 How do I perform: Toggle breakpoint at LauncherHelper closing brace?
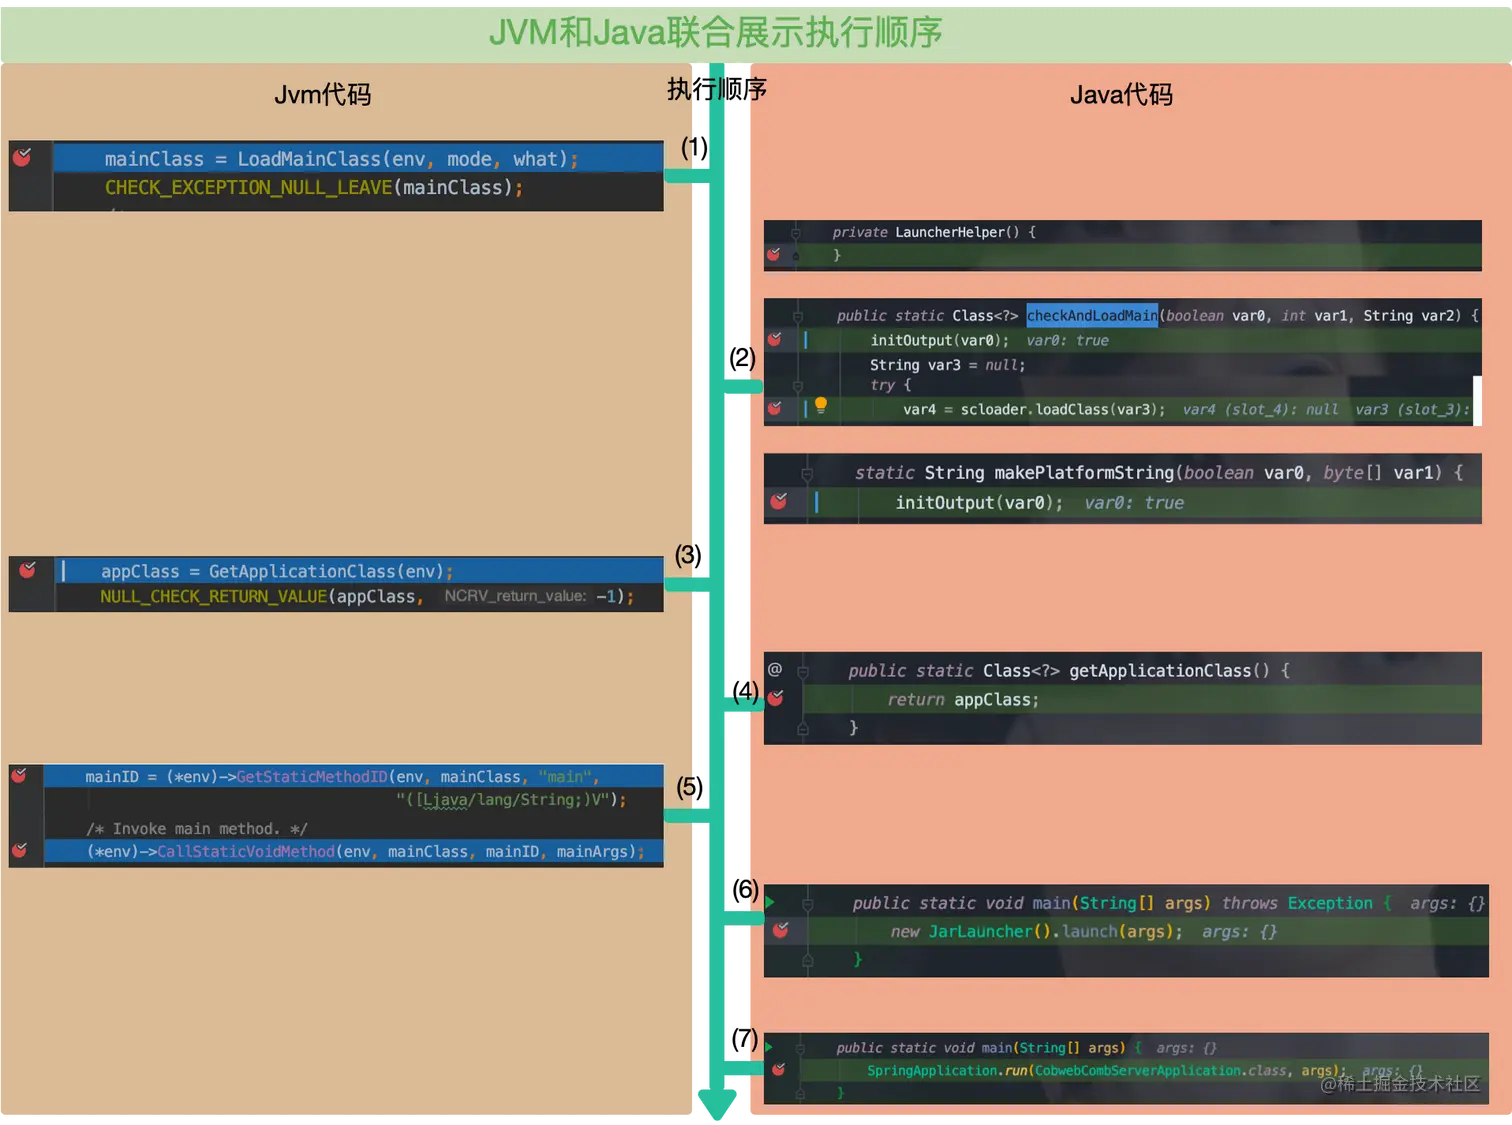point(774,255)
